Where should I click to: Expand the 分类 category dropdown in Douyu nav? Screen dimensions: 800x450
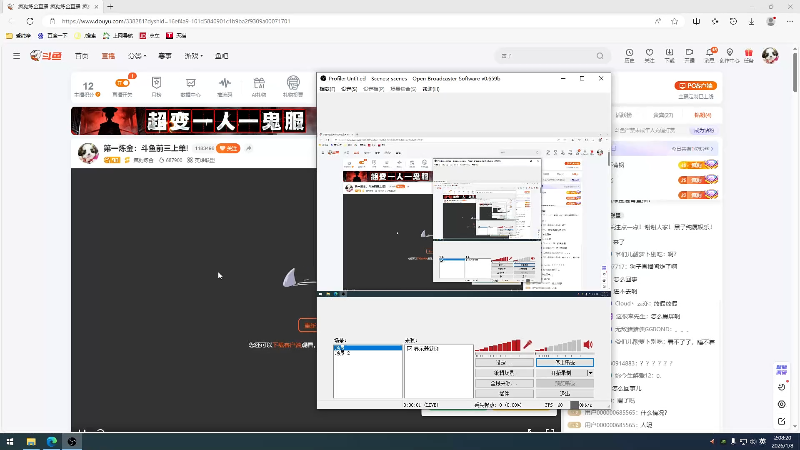pos(137,56)
